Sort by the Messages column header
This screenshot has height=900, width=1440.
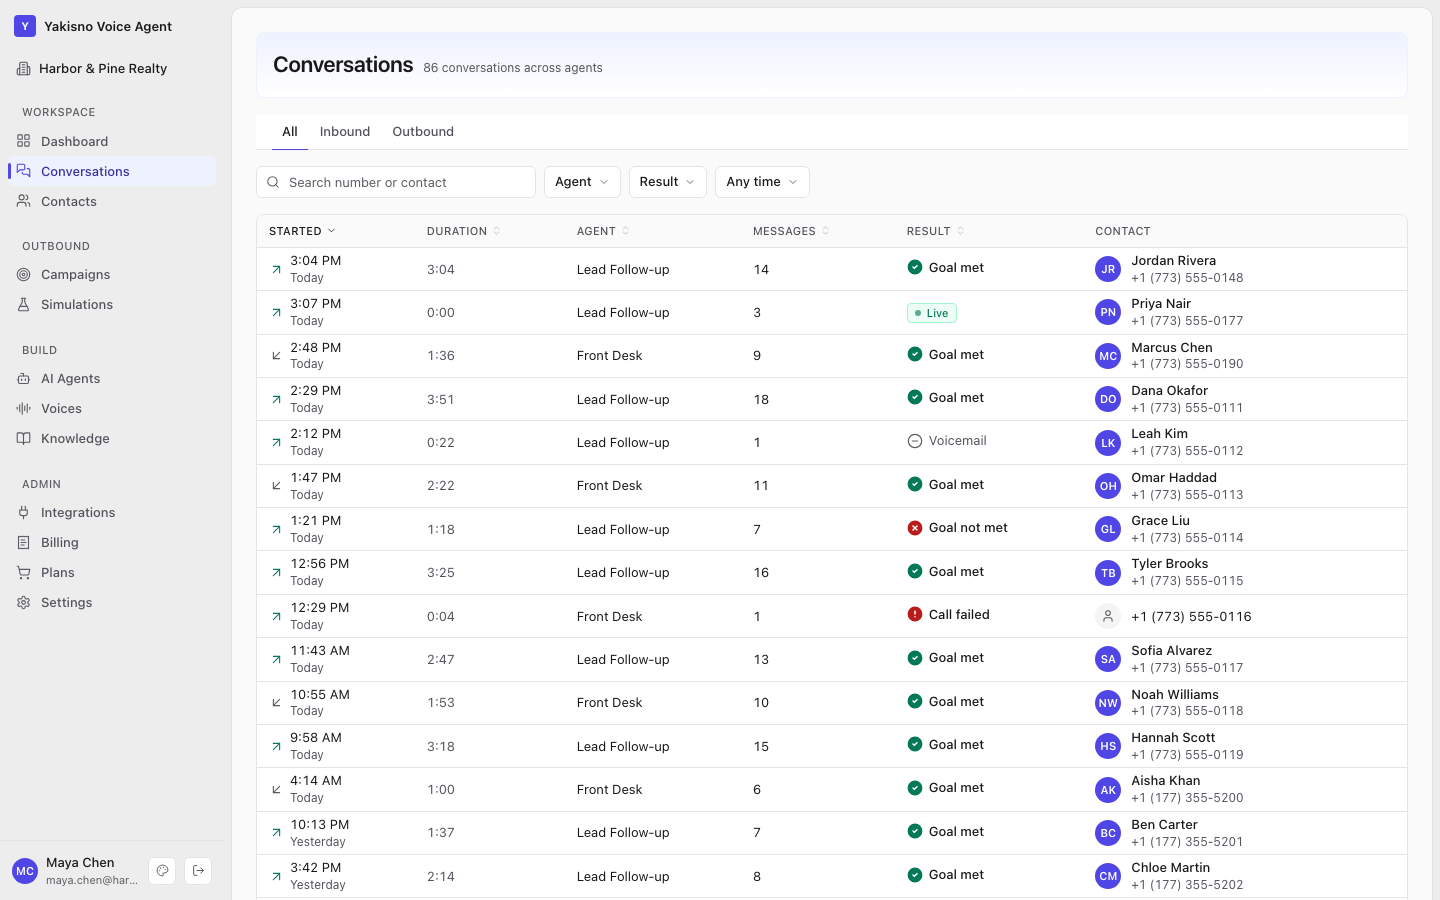point(791,231)
